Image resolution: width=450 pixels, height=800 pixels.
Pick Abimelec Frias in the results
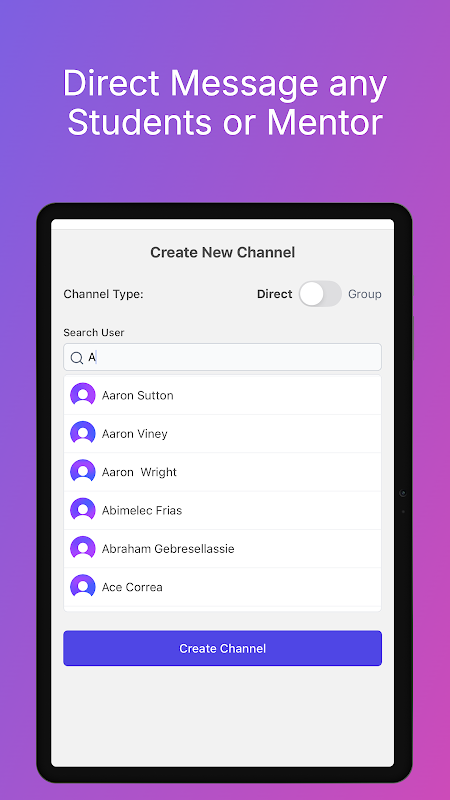222,510
